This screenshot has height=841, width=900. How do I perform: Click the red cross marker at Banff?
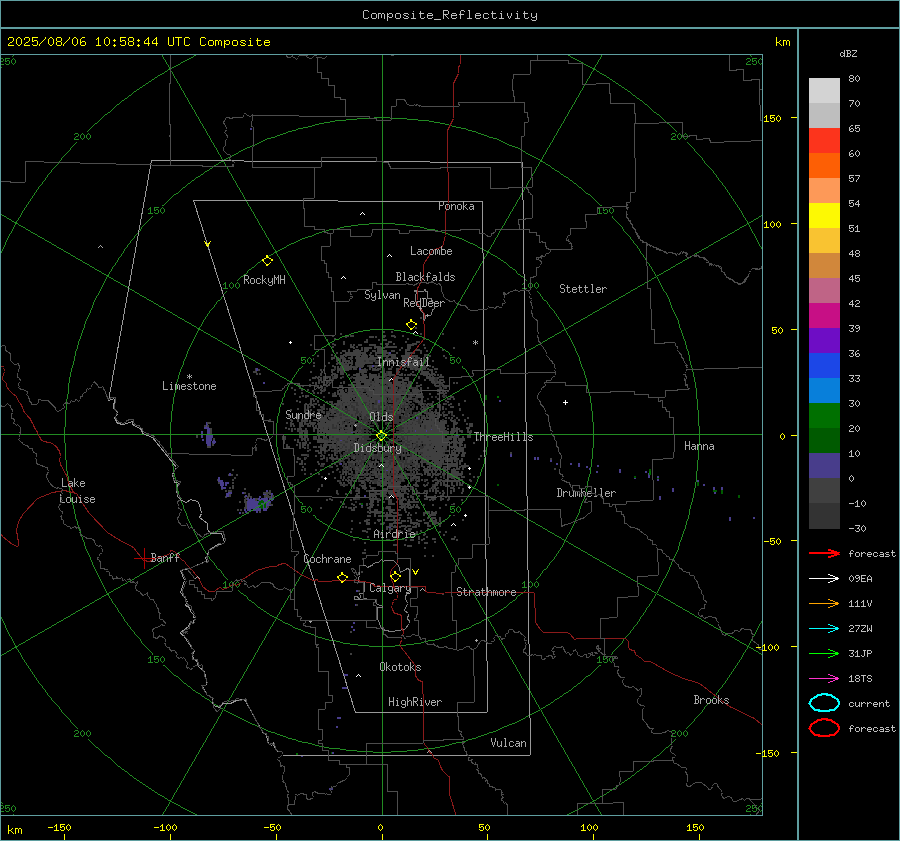(x=143, y=558)
